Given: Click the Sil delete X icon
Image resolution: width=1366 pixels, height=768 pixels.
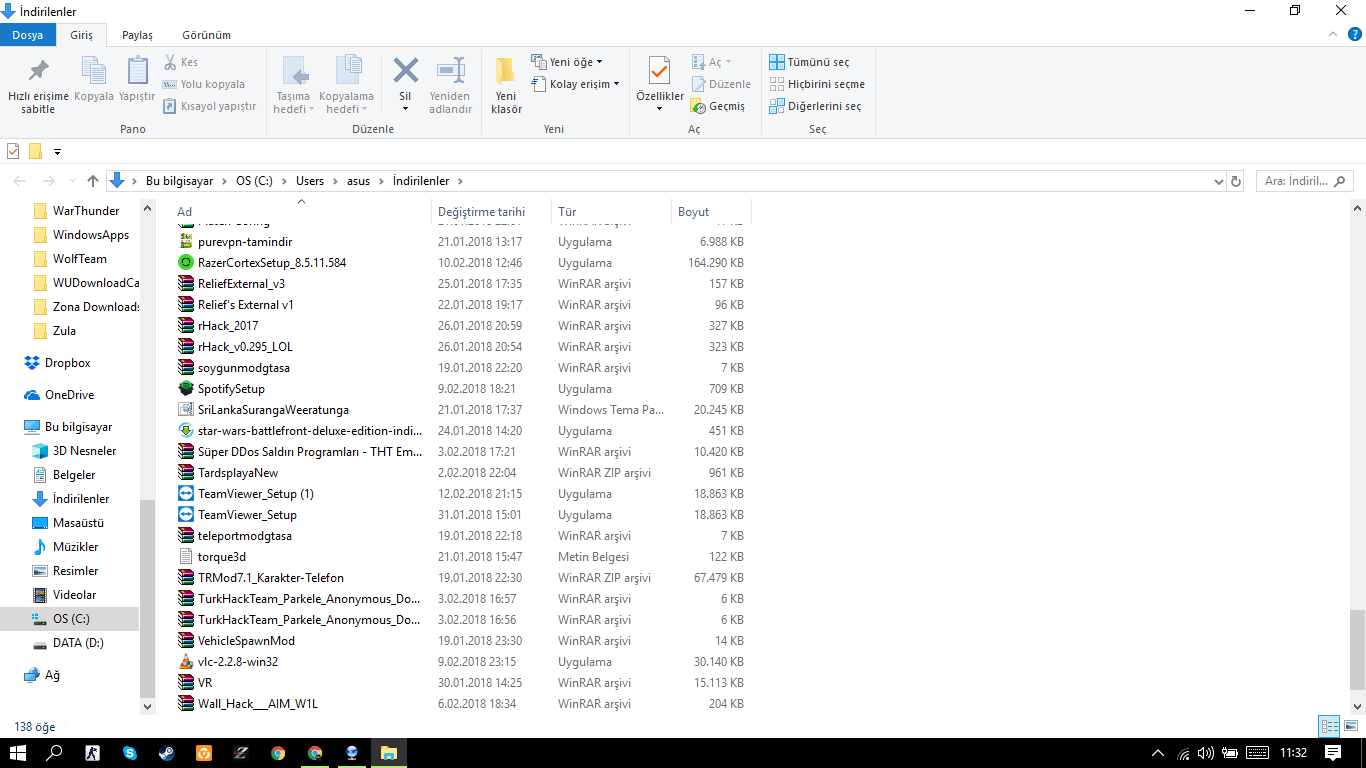Looking at the screenshot, I should coord(405,71).
